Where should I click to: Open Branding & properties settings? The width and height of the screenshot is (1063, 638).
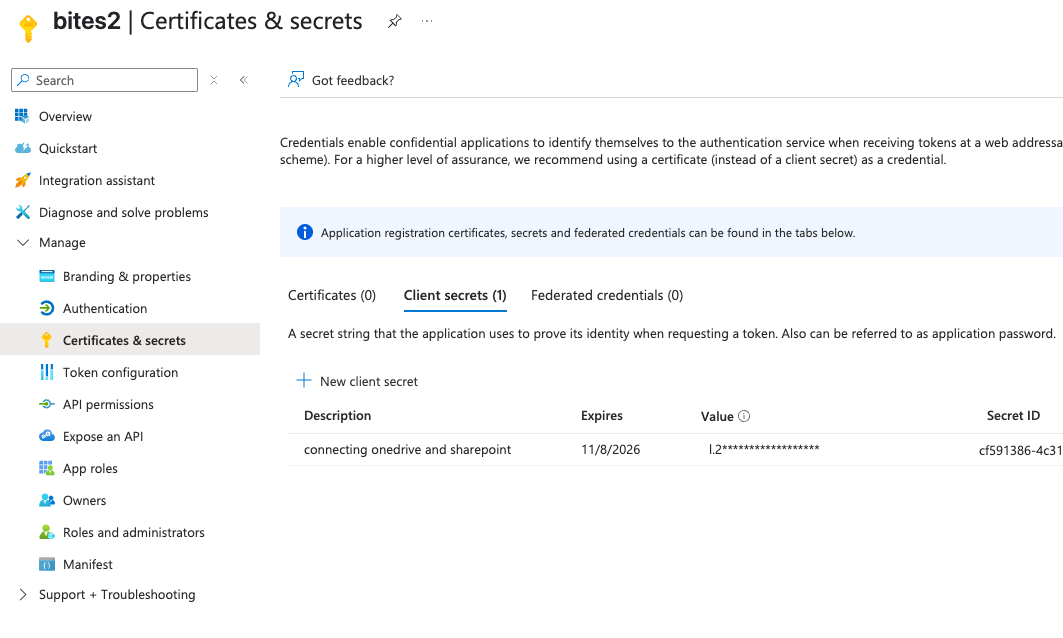[x=127, y=276]
